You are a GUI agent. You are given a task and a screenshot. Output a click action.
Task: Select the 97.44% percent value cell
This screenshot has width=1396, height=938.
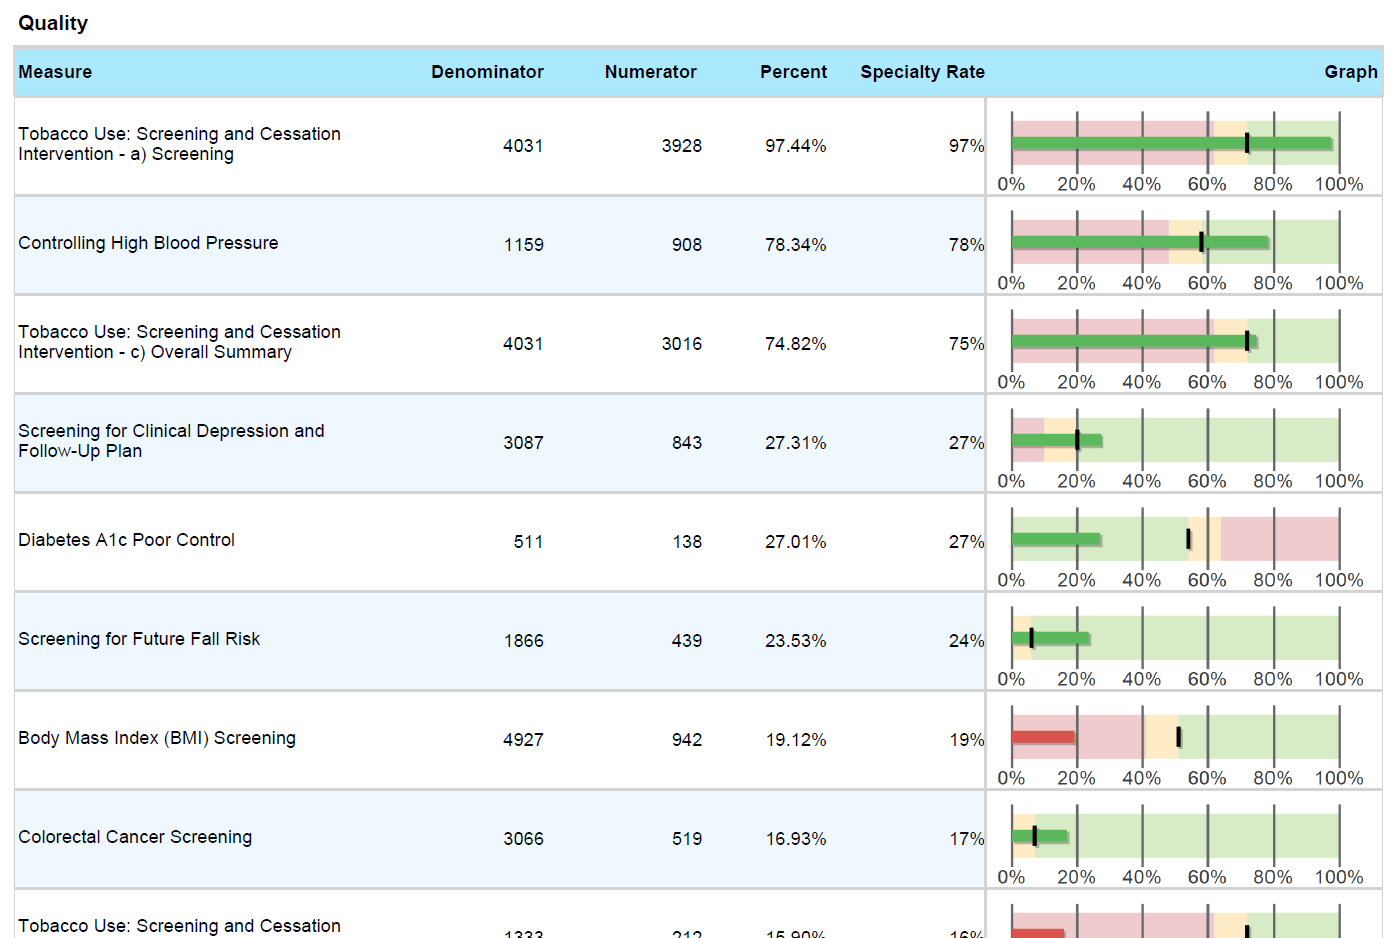pyautogui.click(x=795, y=145)
